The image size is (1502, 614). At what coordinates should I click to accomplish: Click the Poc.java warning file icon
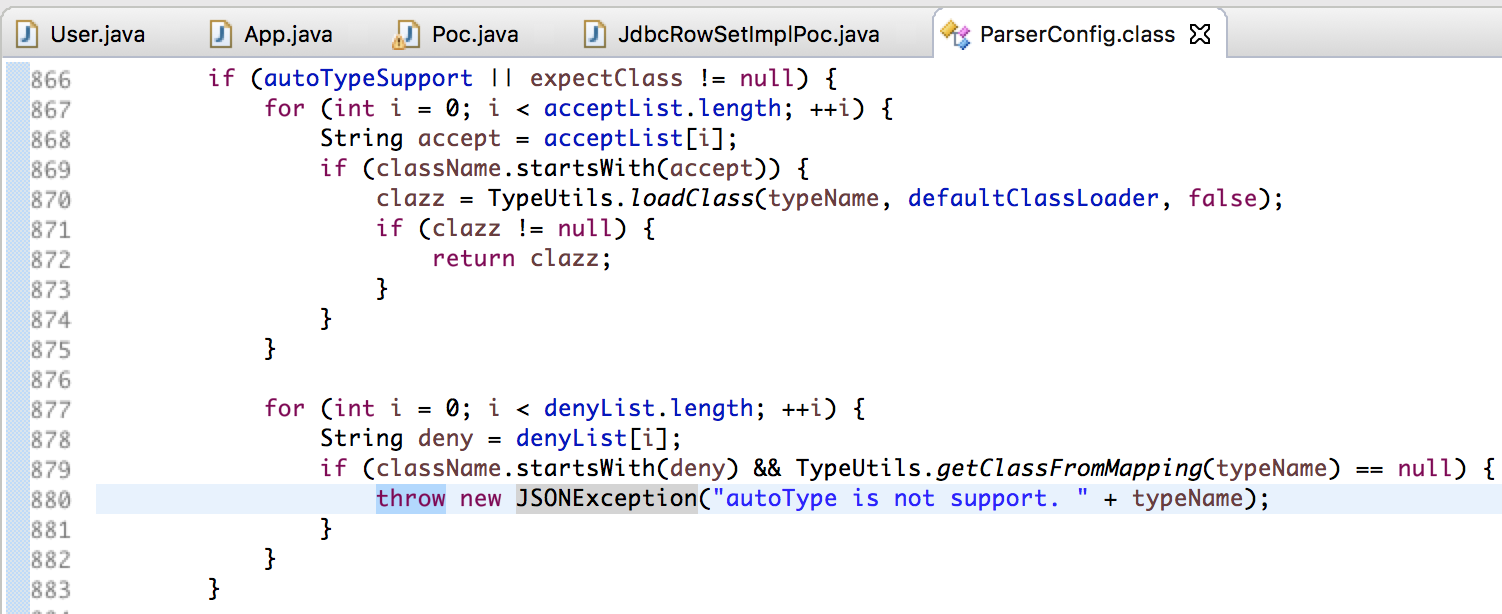coord(404,36)
